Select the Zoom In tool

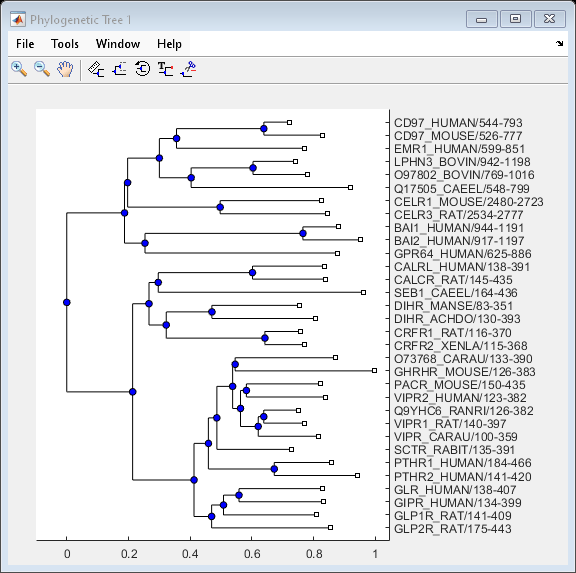[19, 69]
